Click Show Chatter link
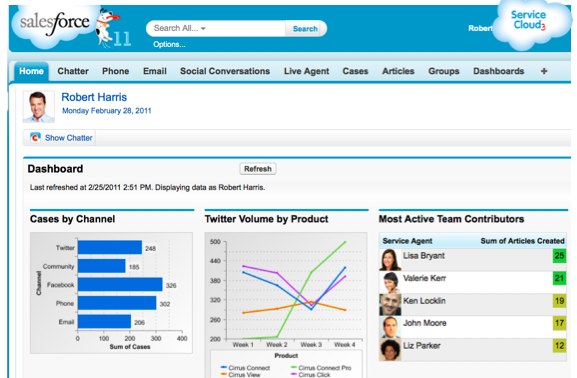The height and width of the screenshot is (378, 577). [68, 138]
